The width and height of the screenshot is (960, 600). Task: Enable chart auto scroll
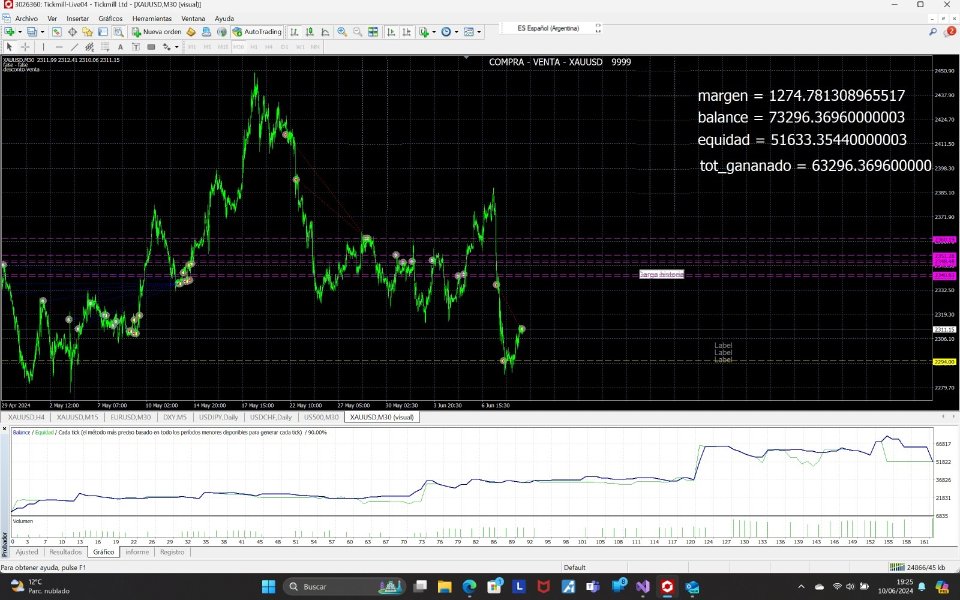point(390,31)
